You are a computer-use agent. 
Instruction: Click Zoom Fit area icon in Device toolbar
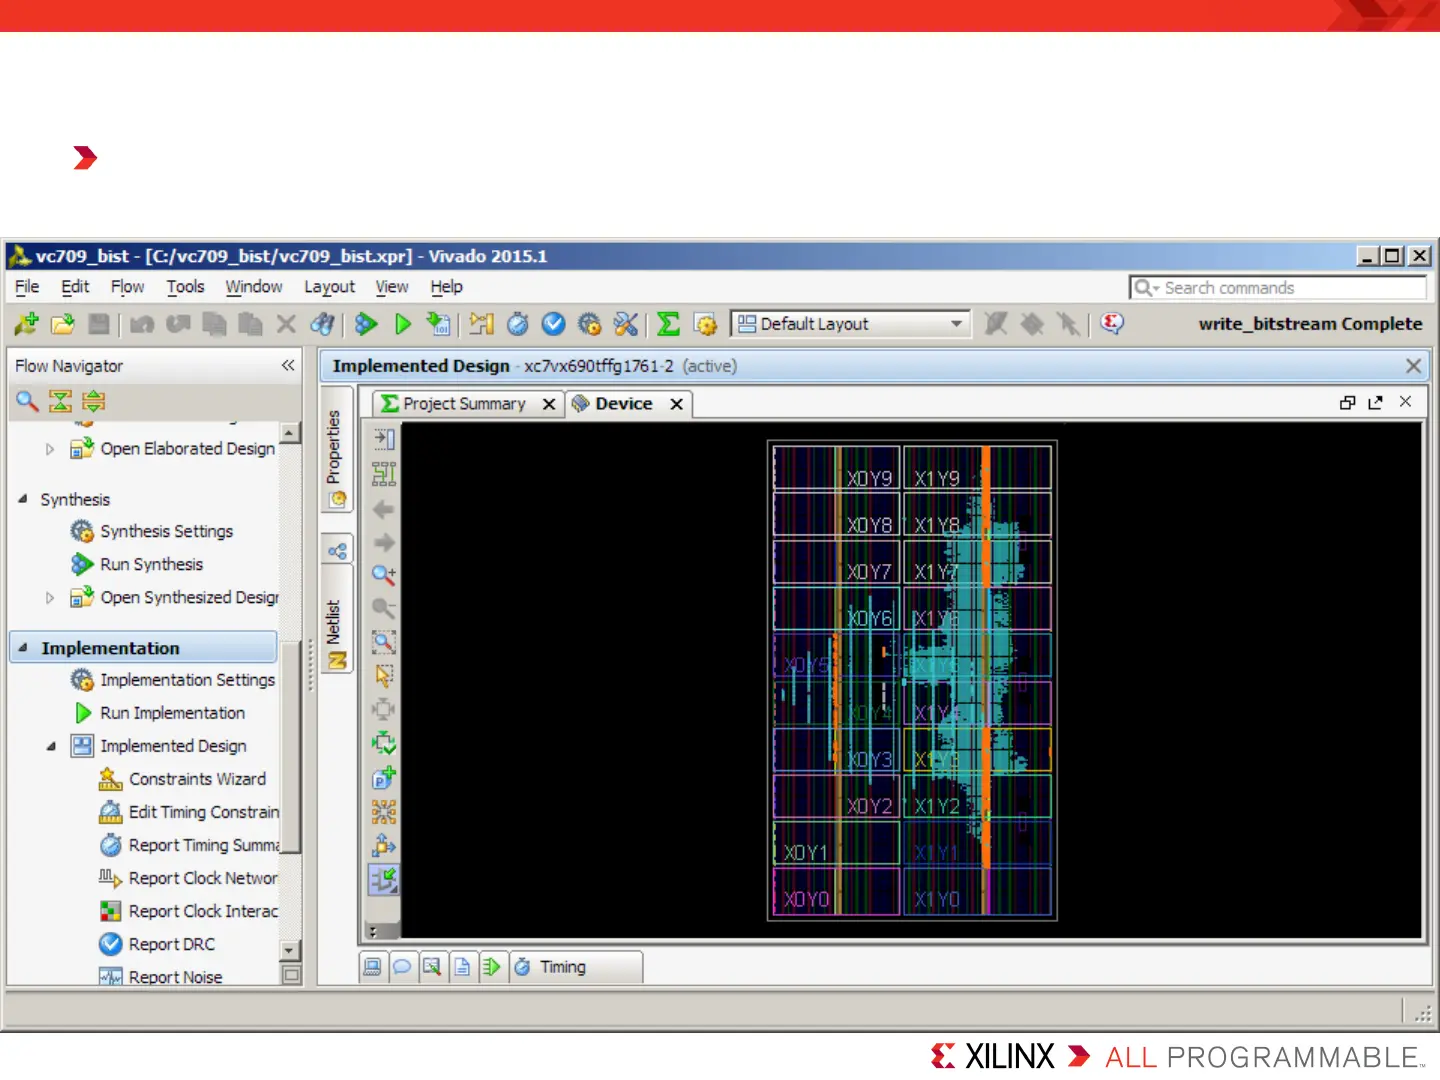(x=383, y=642)
